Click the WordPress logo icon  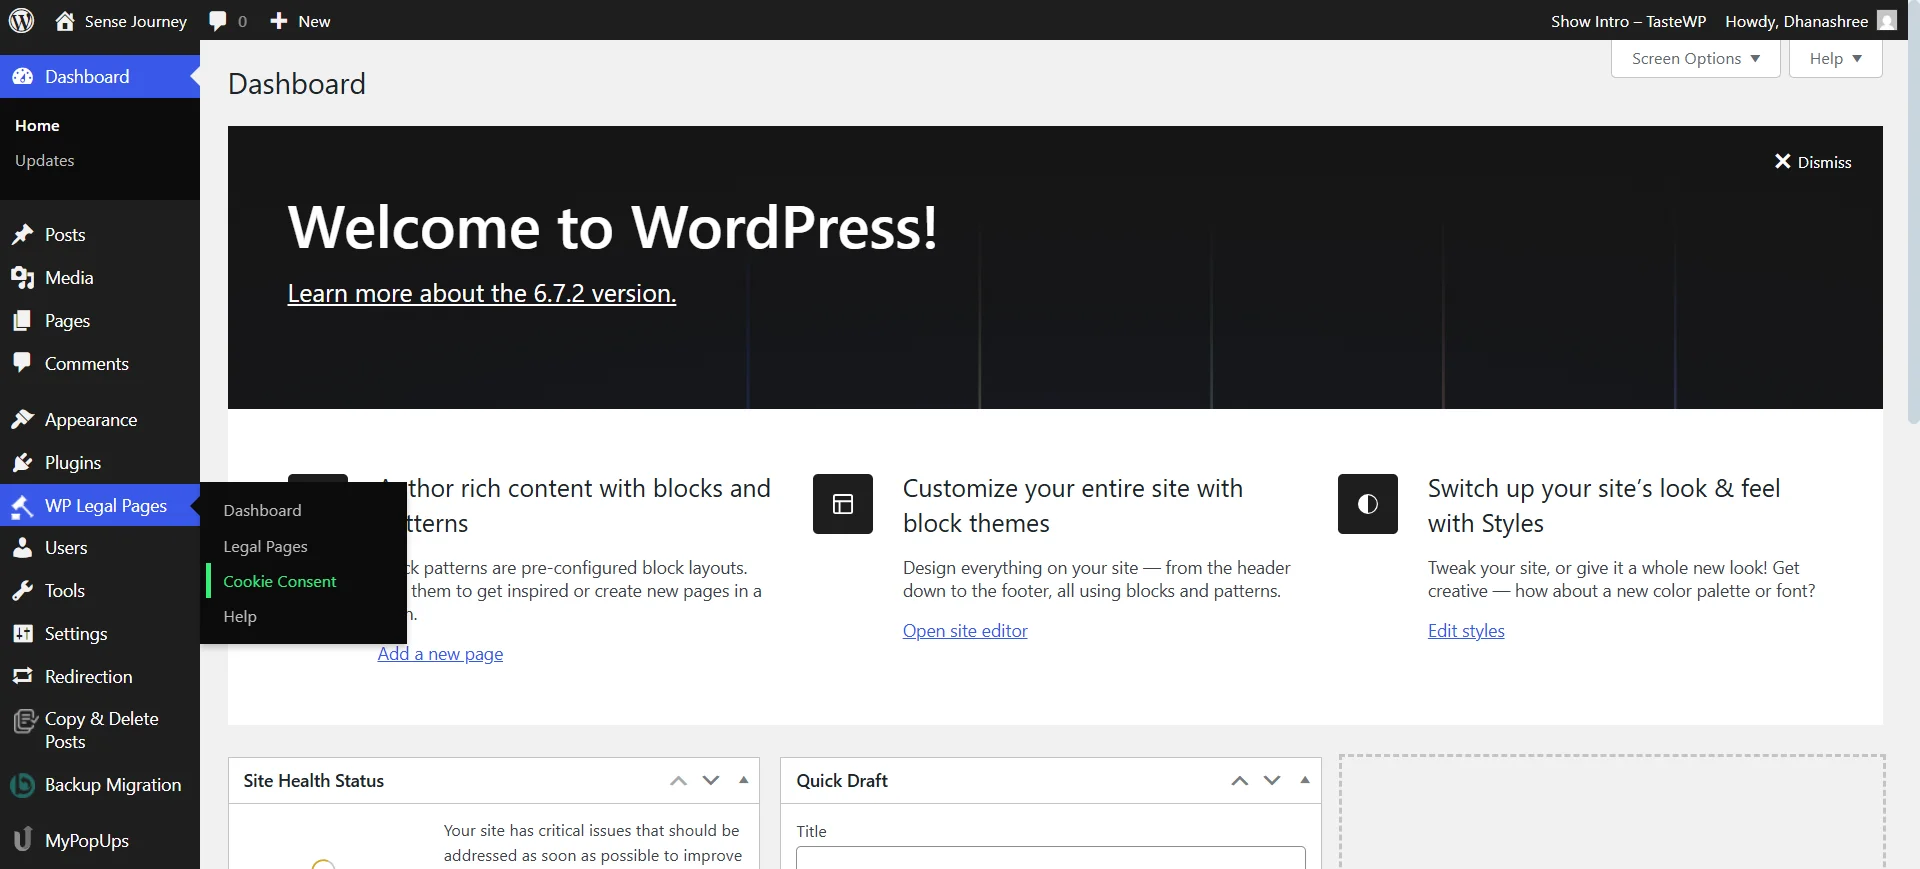point(21,20)
